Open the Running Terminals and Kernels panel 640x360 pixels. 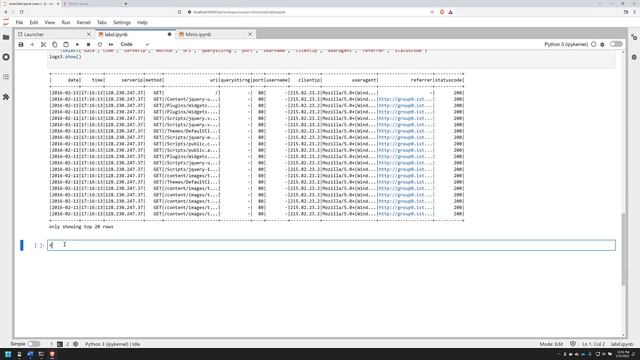(x=6, y=57)
